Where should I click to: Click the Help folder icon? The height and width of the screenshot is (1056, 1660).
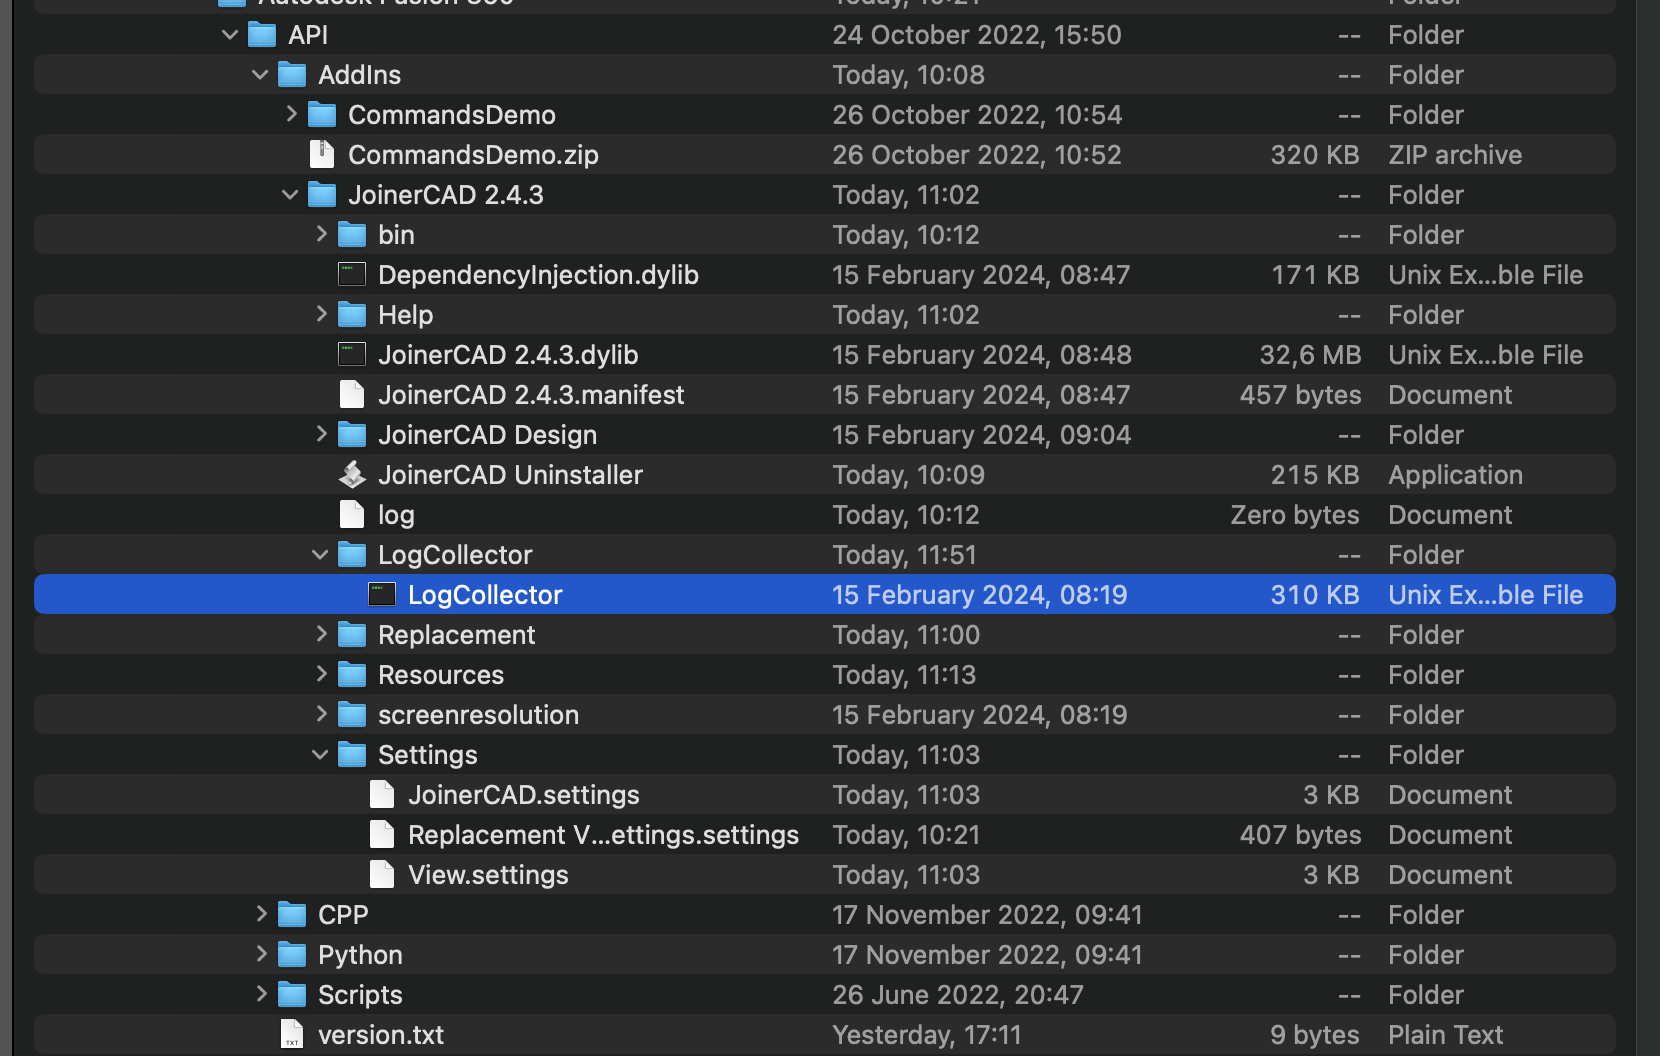click(x=352, y=315)
